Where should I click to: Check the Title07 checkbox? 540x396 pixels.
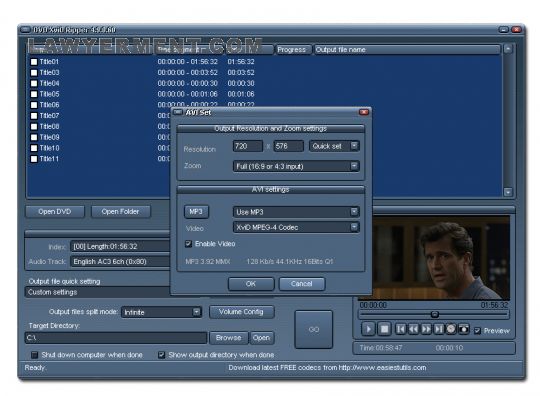[34, 116]
